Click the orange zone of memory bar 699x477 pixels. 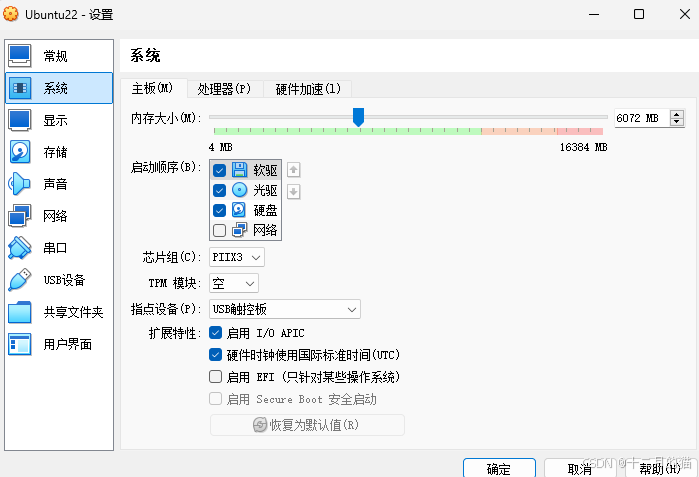pos(519,131)
